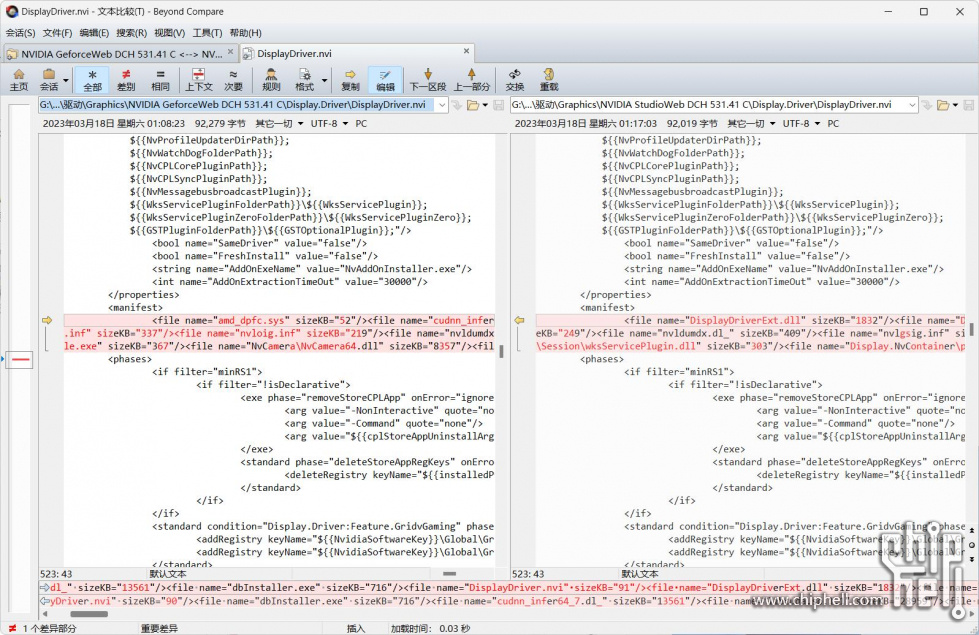This screenshot has height=635, width=979.
Task: Expand the left file path history dropdown
Action: [442, 105]
